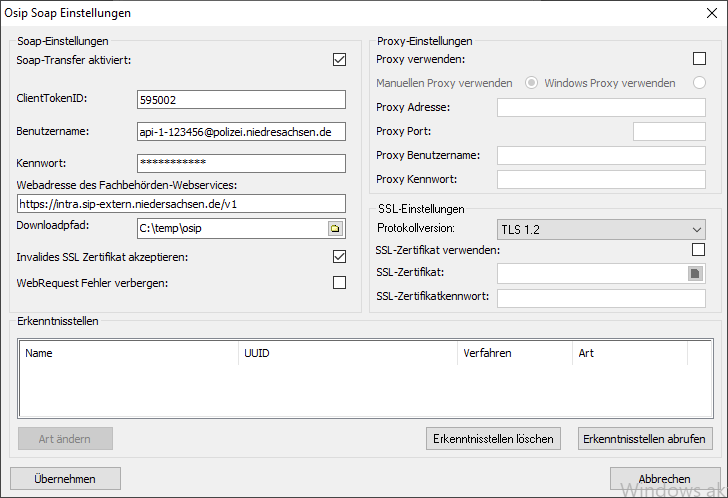Viewport: 728px width, 498px height.
Task: Click the SSL-Zertifikat file browse icon
Action: [695, 273]
